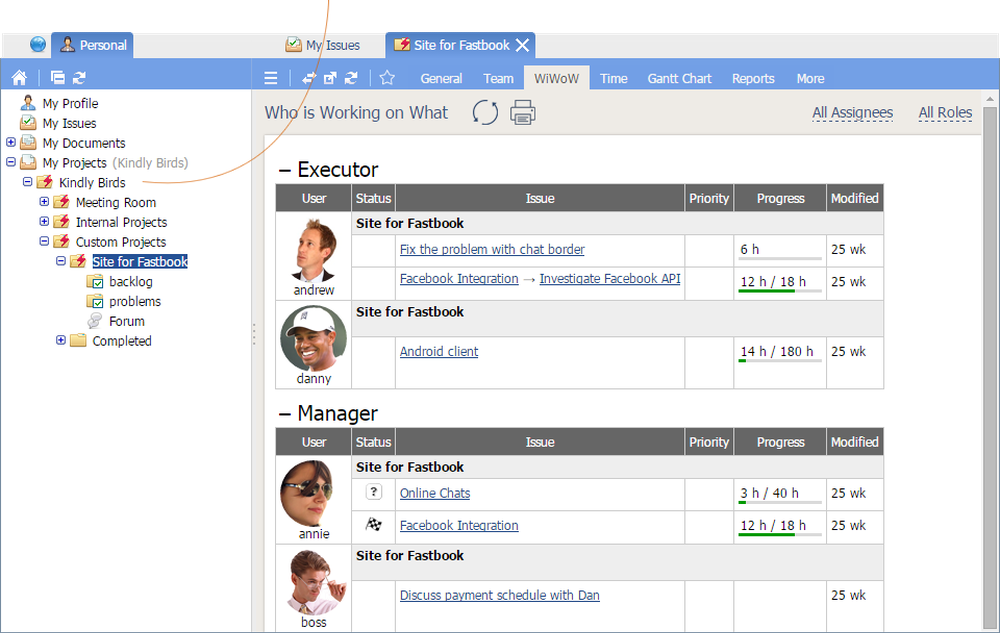Select the Forum tree item
1000x633 pixels.
point(126,321)
